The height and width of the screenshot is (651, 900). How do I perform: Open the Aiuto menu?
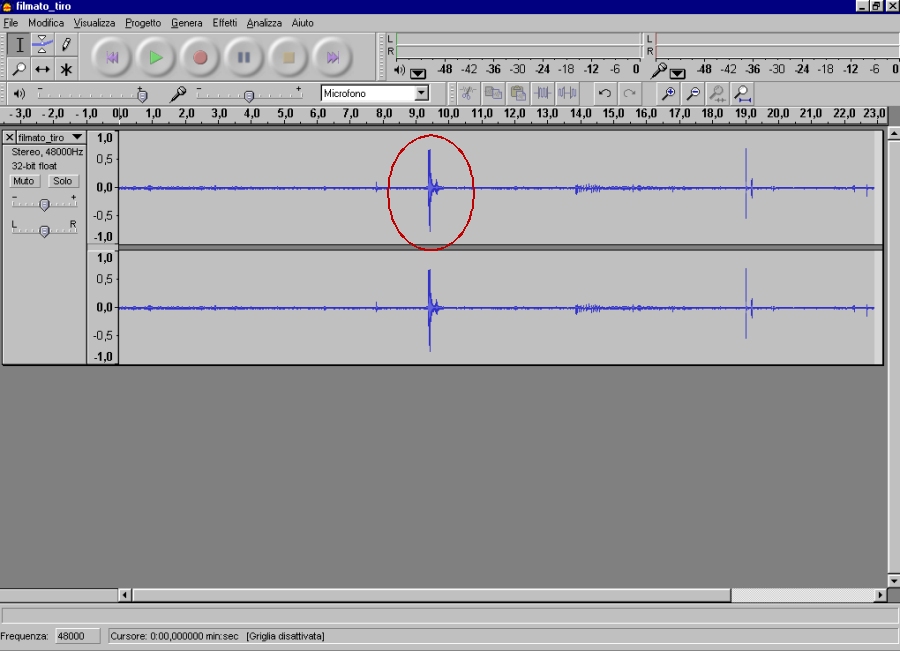pos(302,23)
